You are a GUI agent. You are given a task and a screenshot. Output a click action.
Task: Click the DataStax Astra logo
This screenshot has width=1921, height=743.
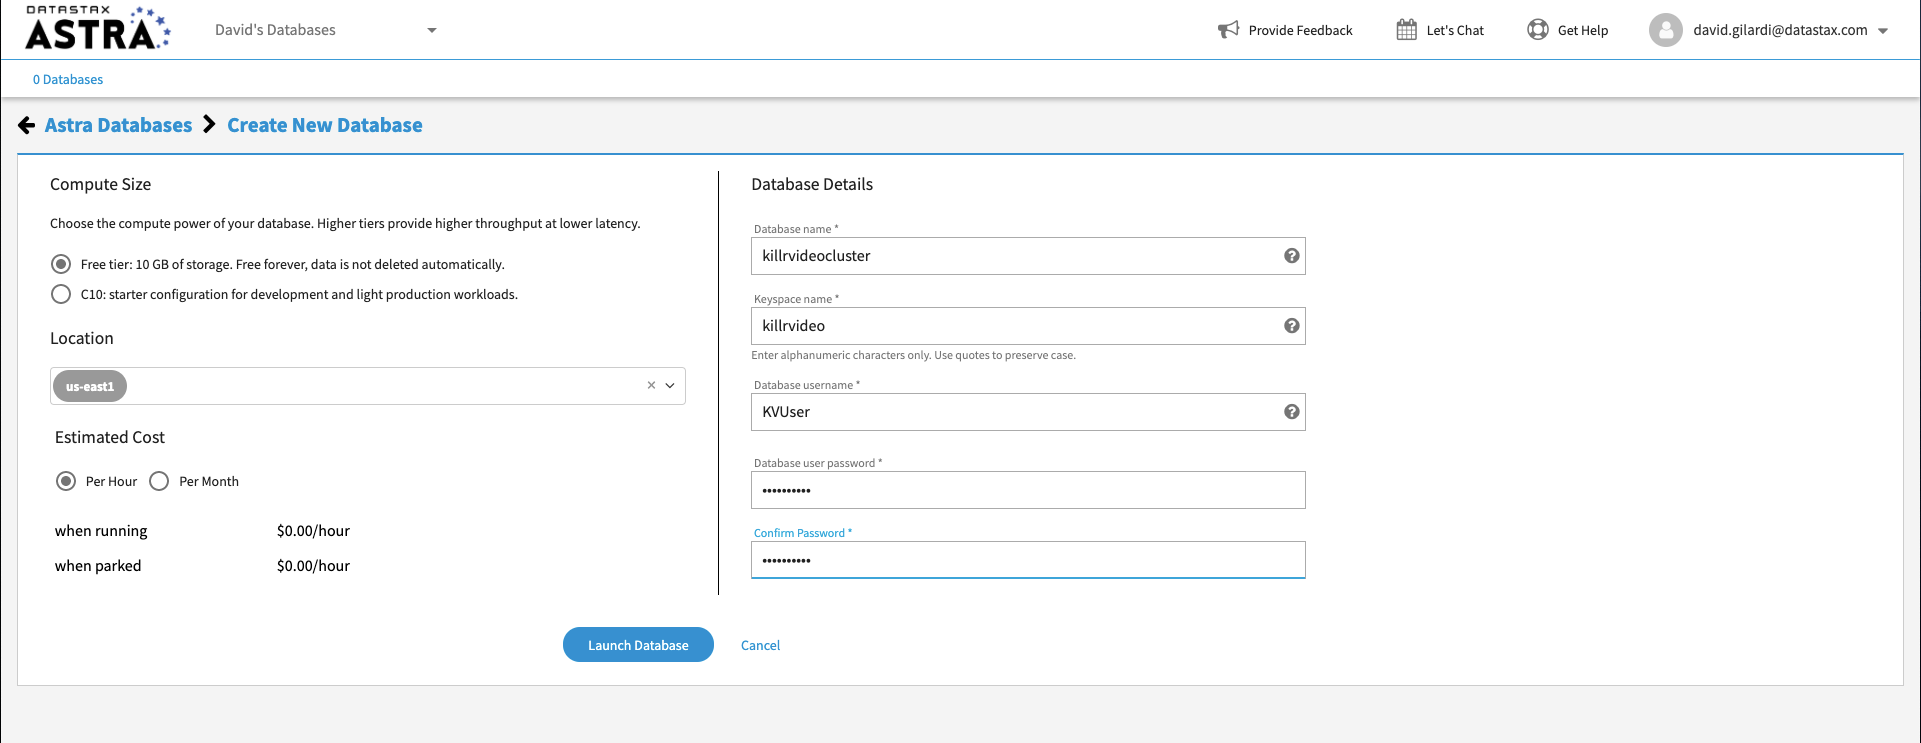pyautogui.click(x=98, y=28)
